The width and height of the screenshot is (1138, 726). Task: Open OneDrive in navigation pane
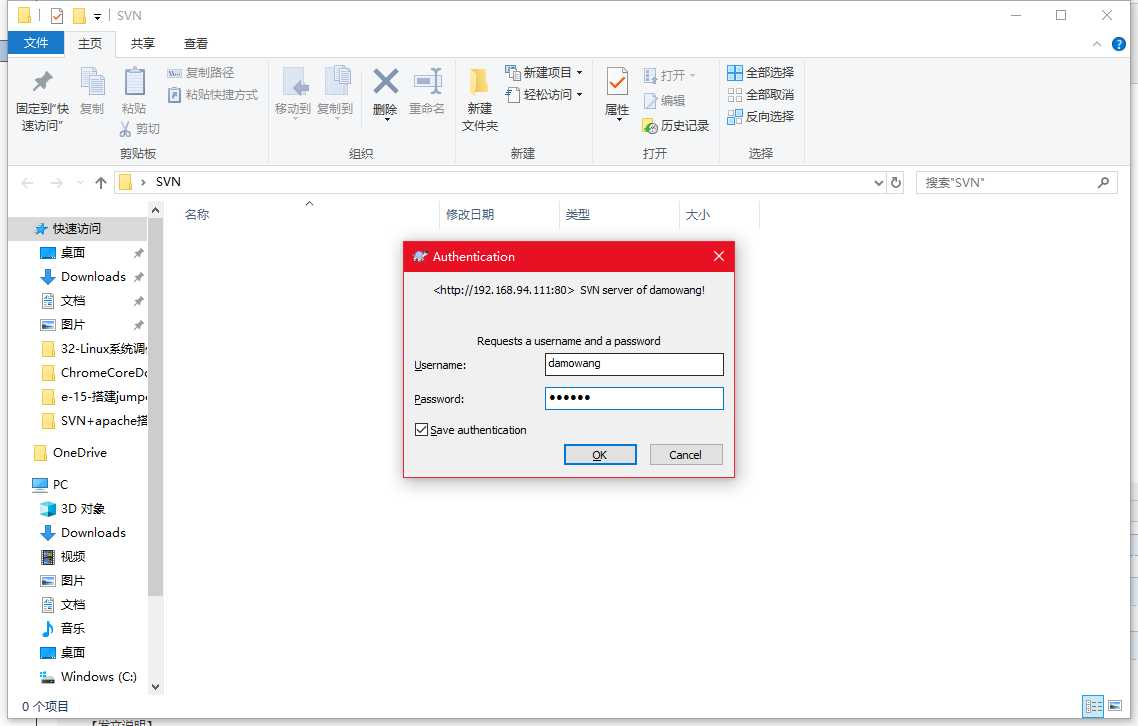(x=78, y=452)
